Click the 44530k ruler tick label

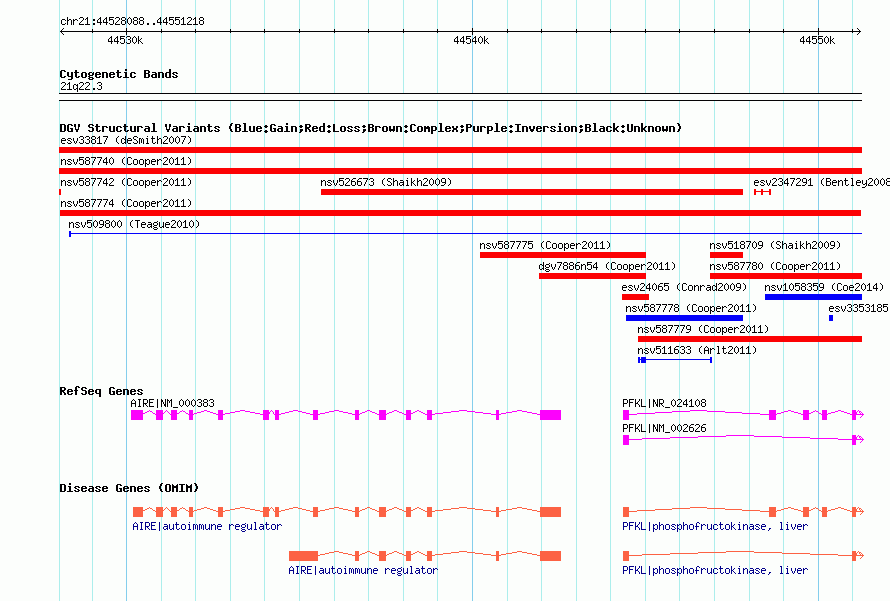tap(125, 40)
